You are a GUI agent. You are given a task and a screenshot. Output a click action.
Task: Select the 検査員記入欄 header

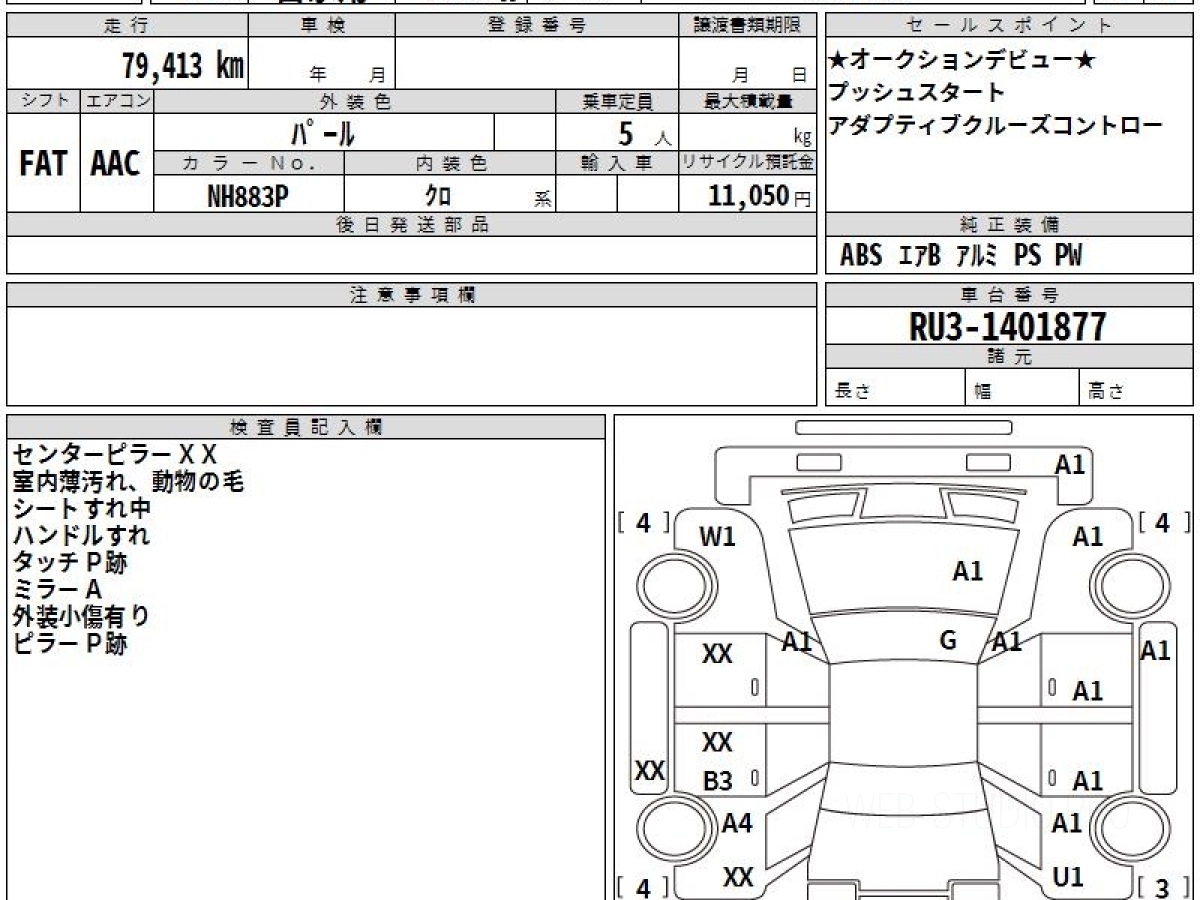click(x=306, y=427)
